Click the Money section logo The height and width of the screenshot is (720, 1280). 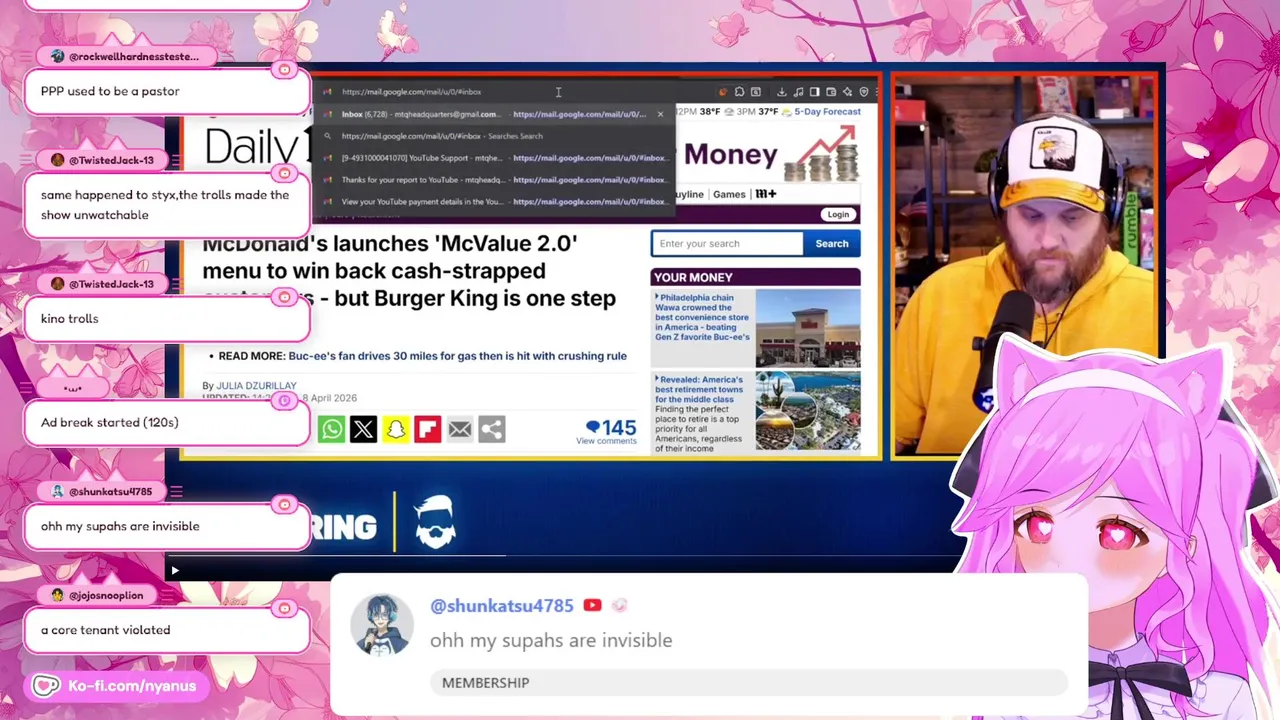coord(731,154)
